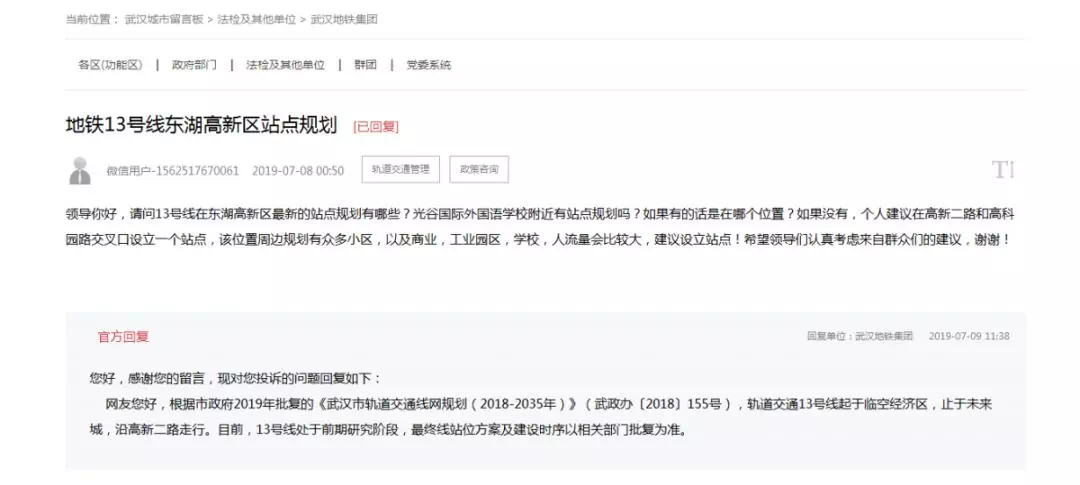Viewport: 1080px width, 485px height.
Task: Click the username 微信用户-1562517670061
Action: tap(172, 171)
